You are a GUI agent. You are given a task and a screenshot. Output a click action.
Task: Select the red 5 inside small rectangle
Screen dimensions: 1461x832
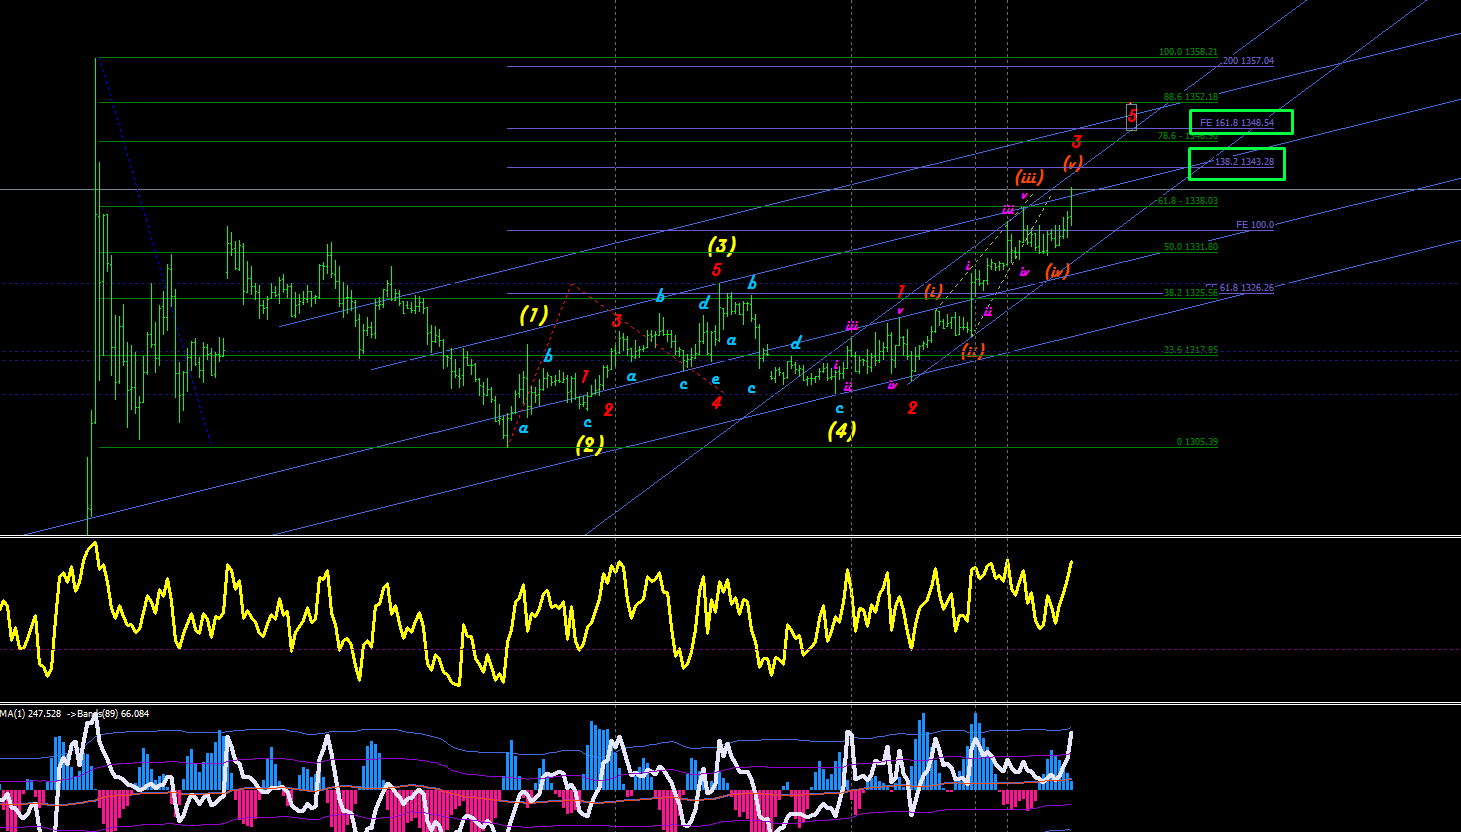(1132, 117)
